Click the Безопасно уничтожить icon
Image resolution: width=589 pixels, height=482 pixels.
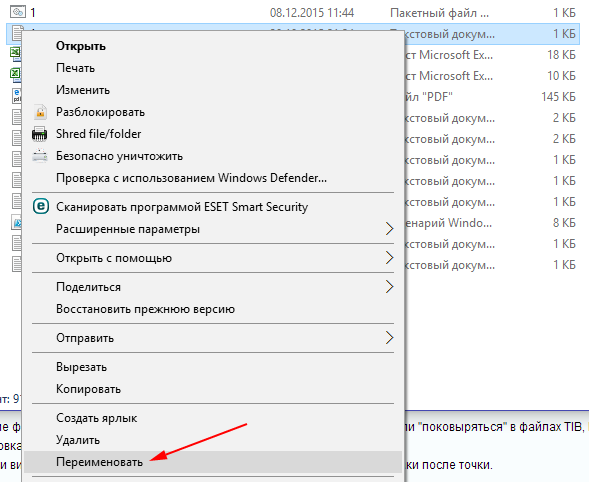coord(40,156)
